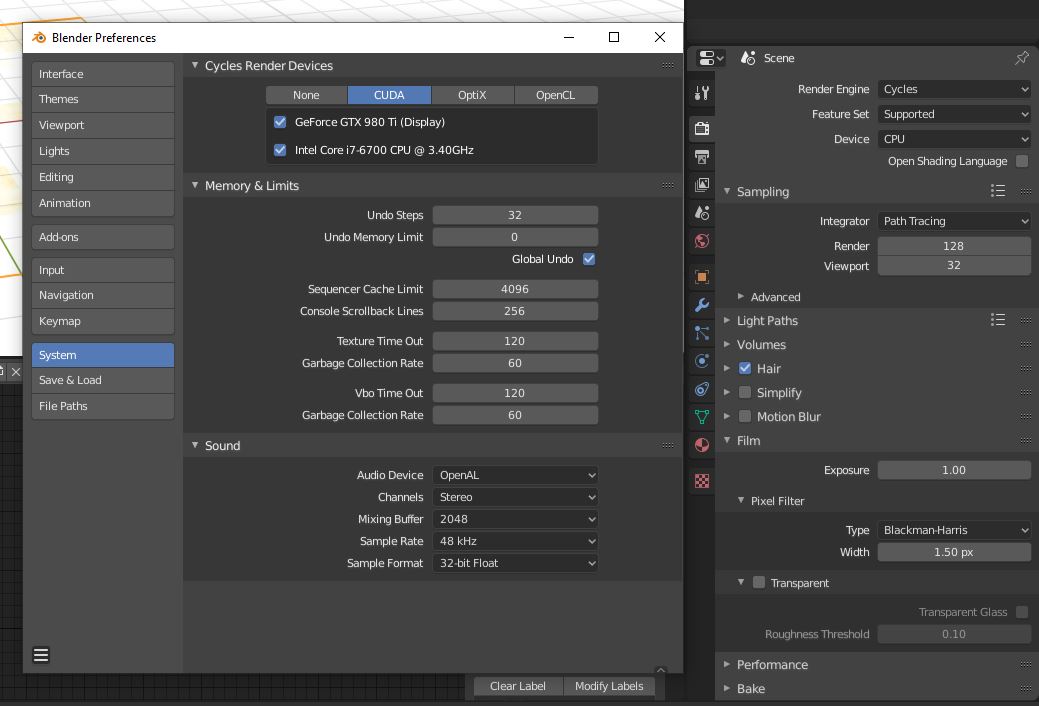Open the Material properties tab icon
1039x706 pixels.
(x=702, y=445)
